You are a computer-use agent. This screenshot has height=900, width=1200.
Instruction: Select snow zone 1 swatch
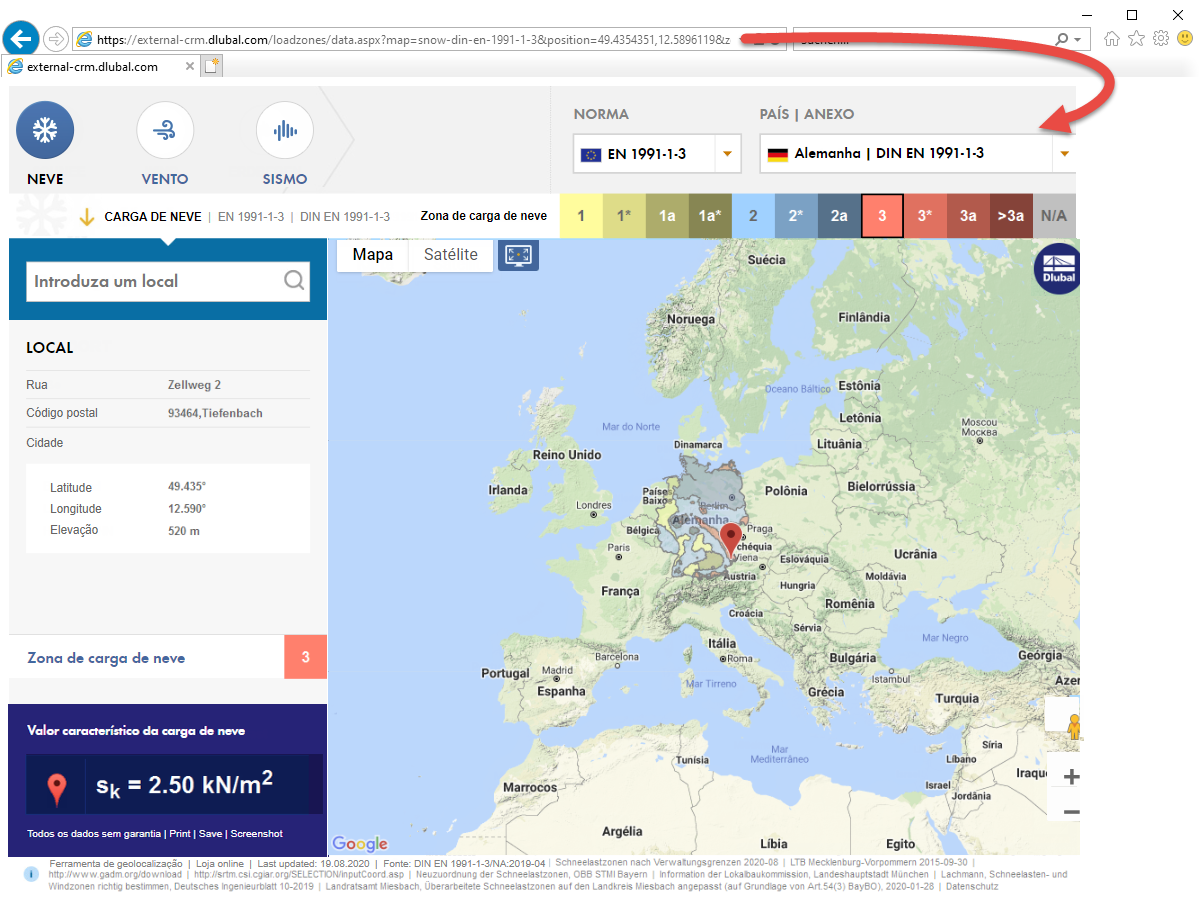pyautogui.click(x=581, y=216)
